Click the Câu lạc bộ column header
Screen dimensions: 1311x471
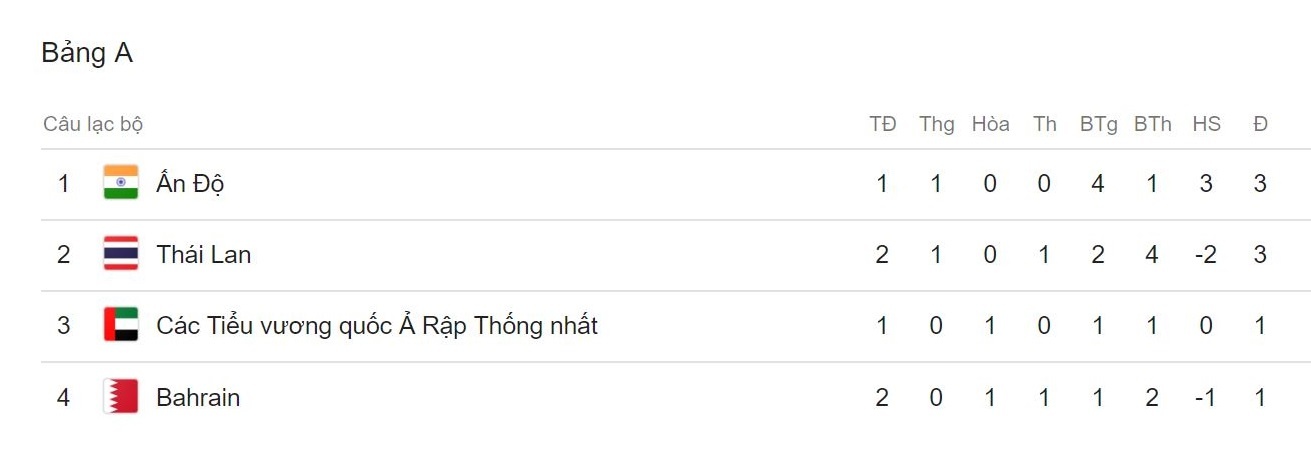coord(93,124)
